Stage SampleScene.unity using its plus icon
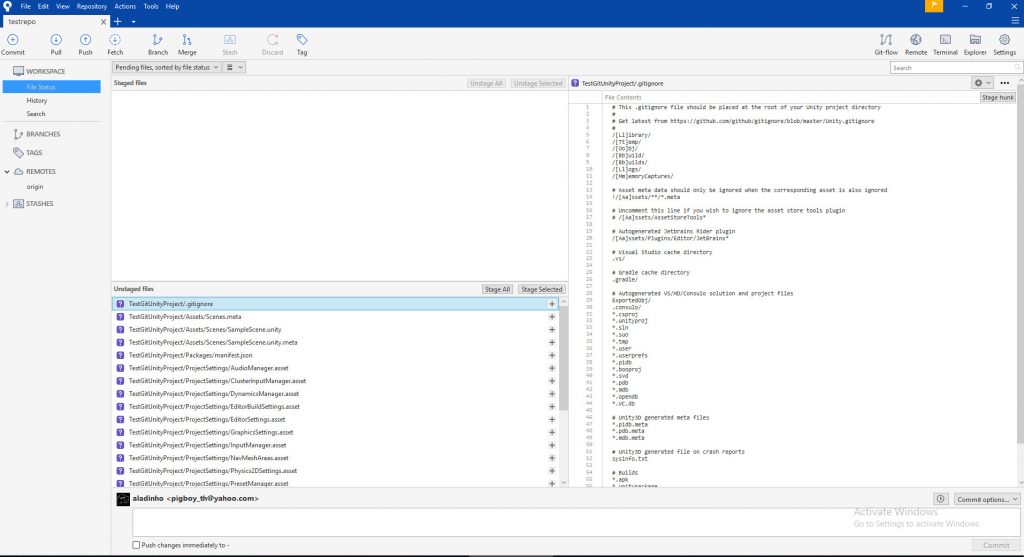 [552, 330]
